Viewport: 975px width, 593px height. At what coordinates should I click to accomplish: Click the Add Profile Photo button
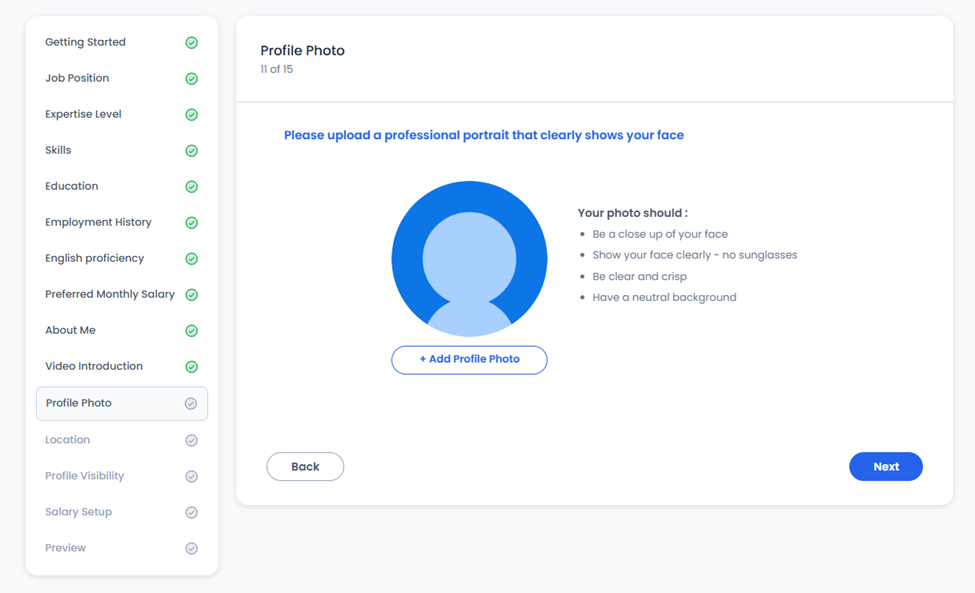[469, 360]
